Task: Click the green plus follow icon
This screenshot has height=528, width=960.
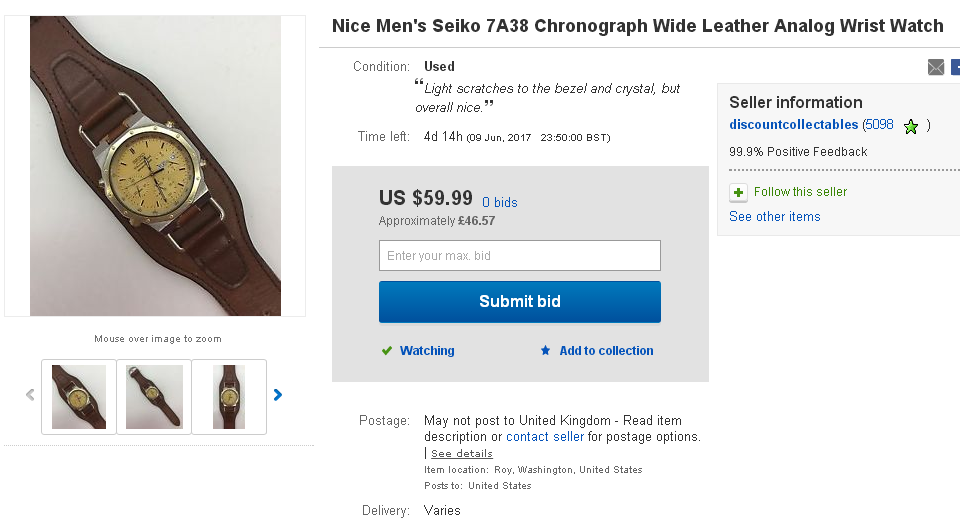Action: point(738,192)
